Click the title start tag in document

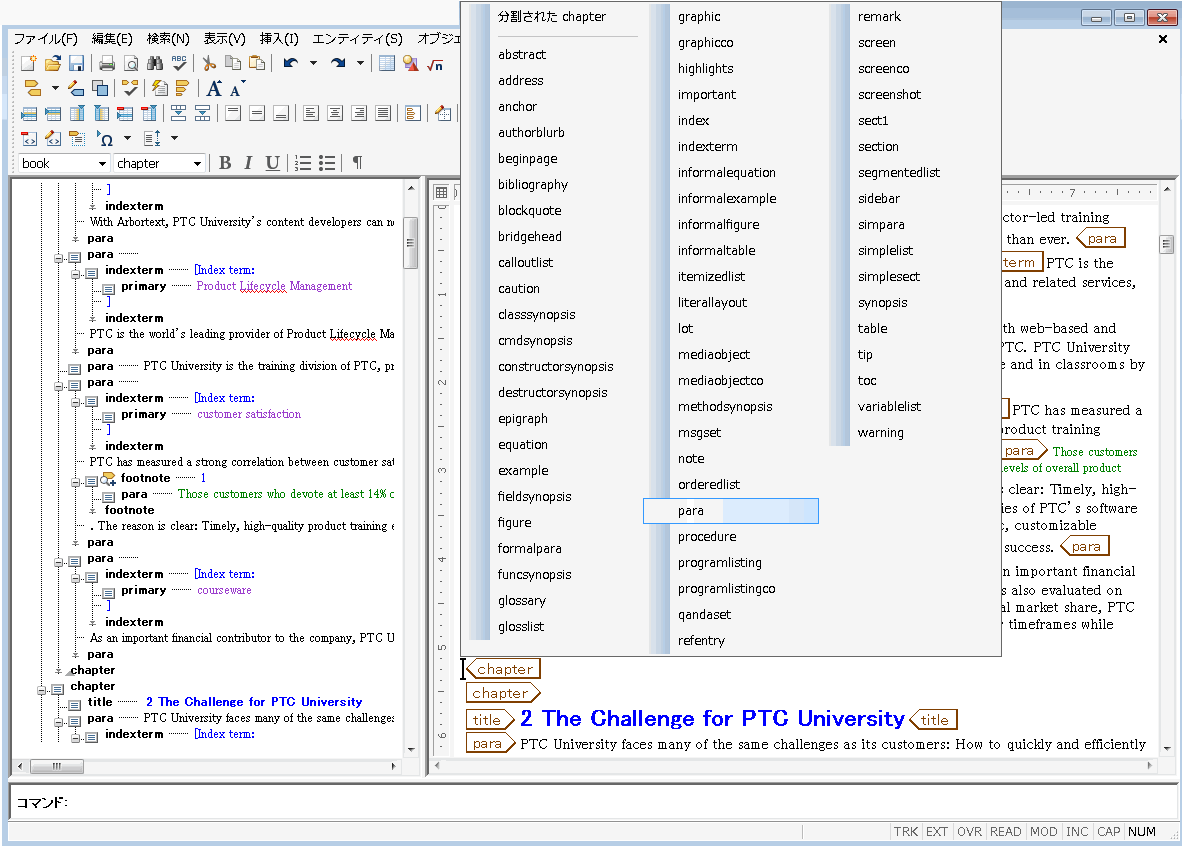(x=489, y=720)
